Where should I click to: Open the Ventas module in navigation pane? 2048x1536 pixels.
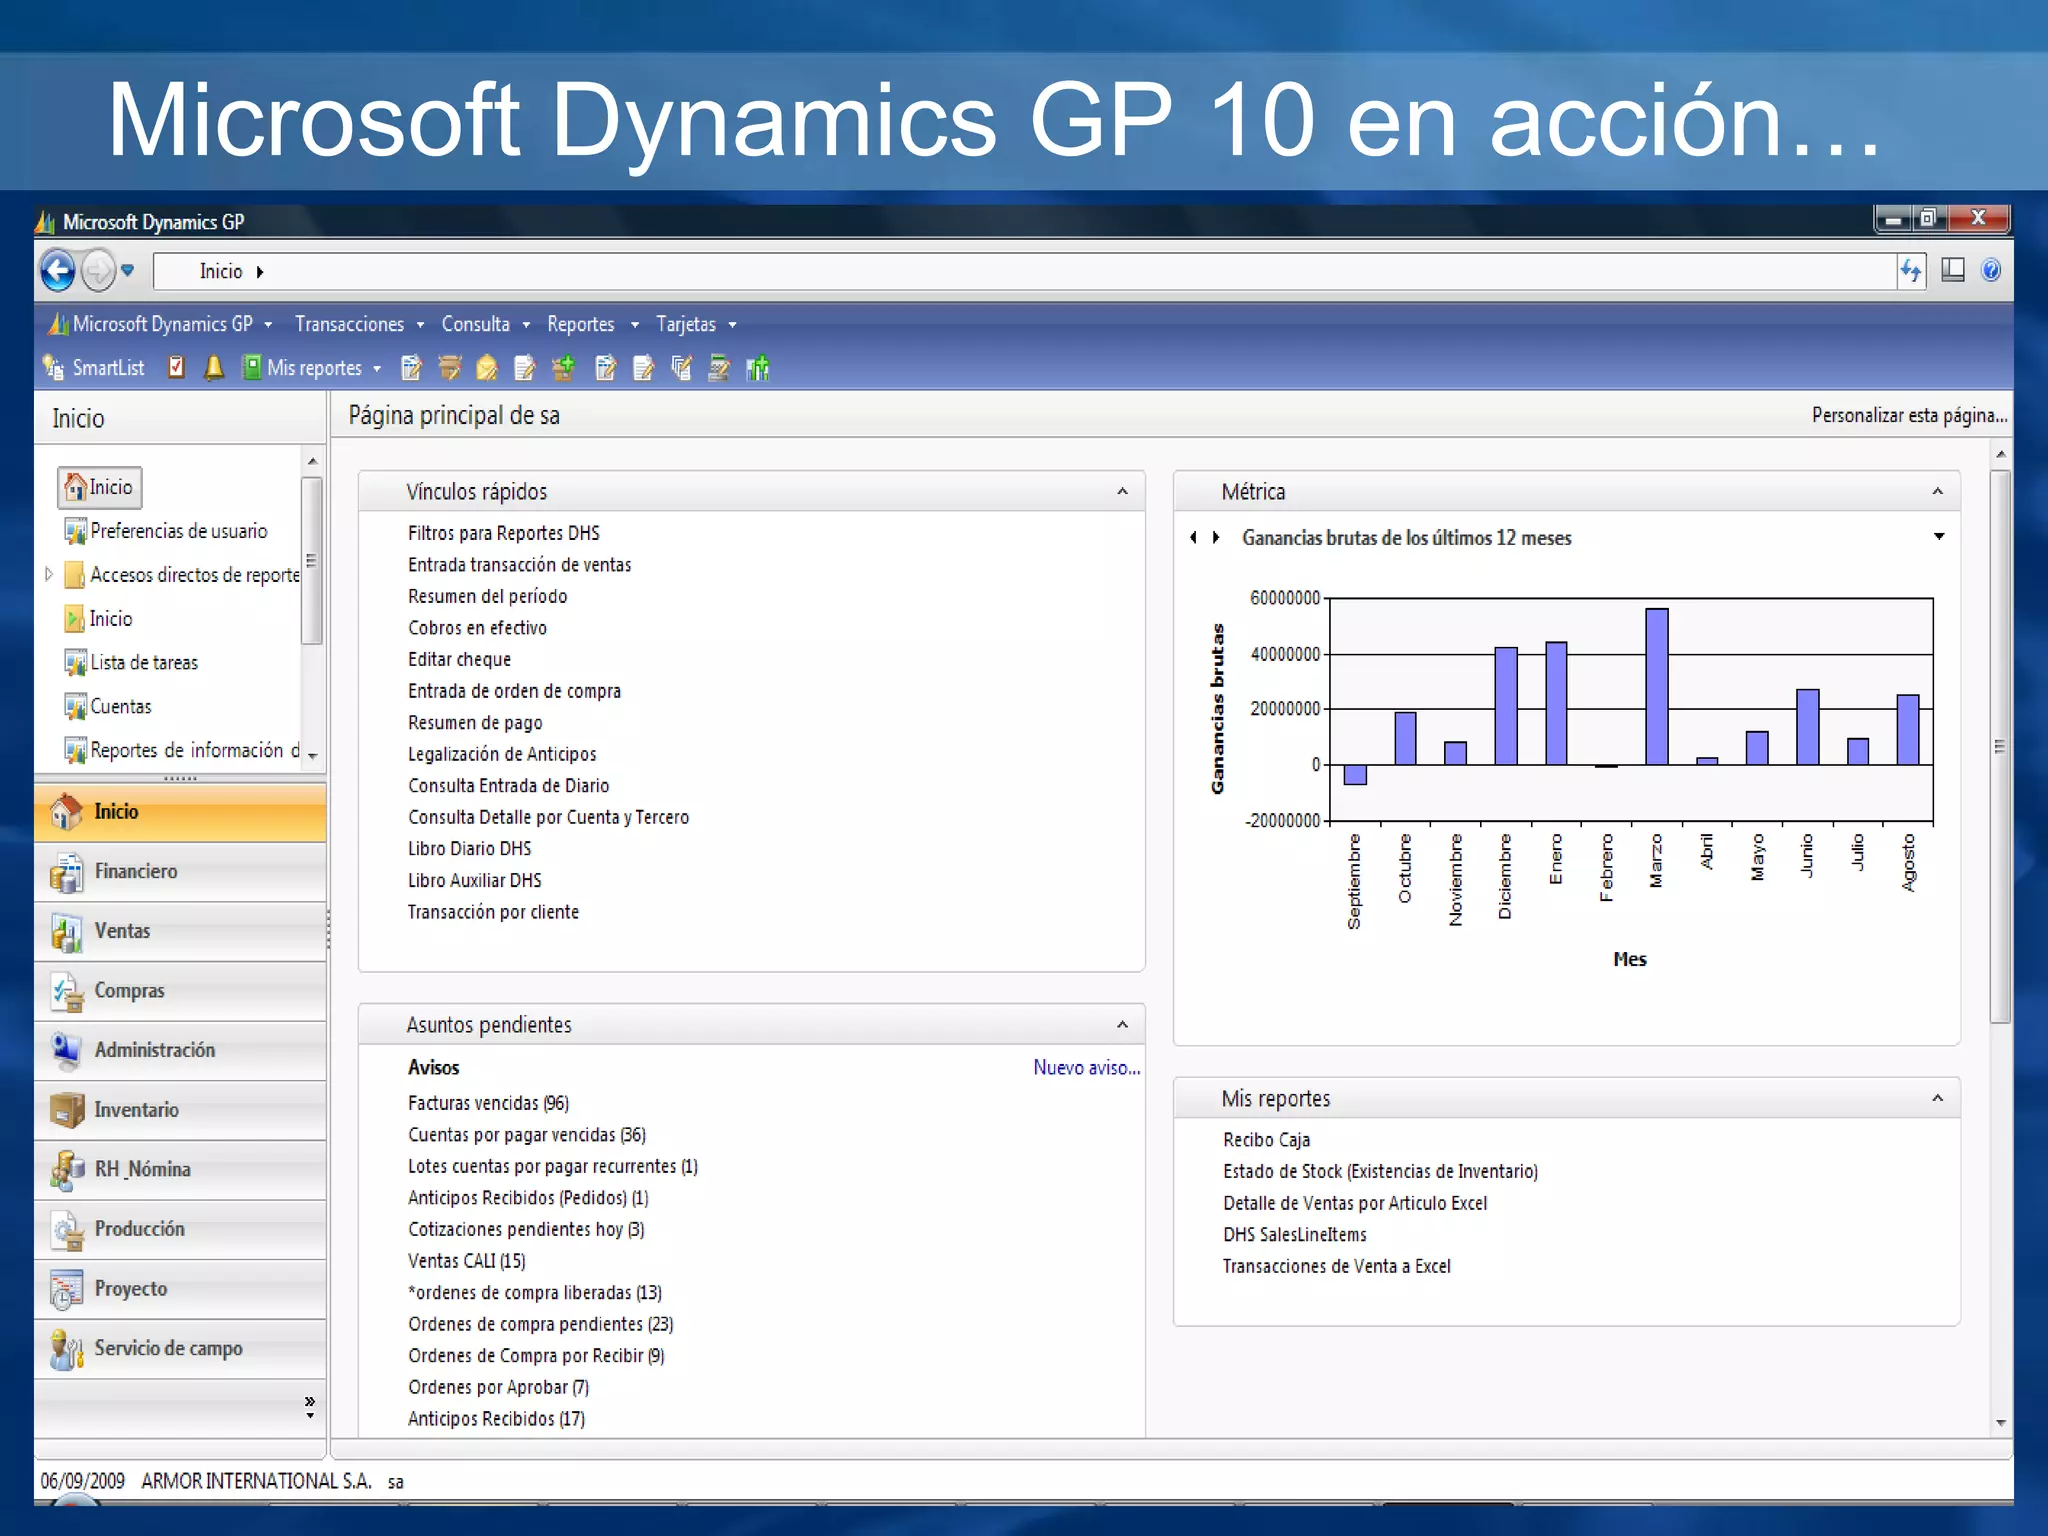[x=180, y=931]
